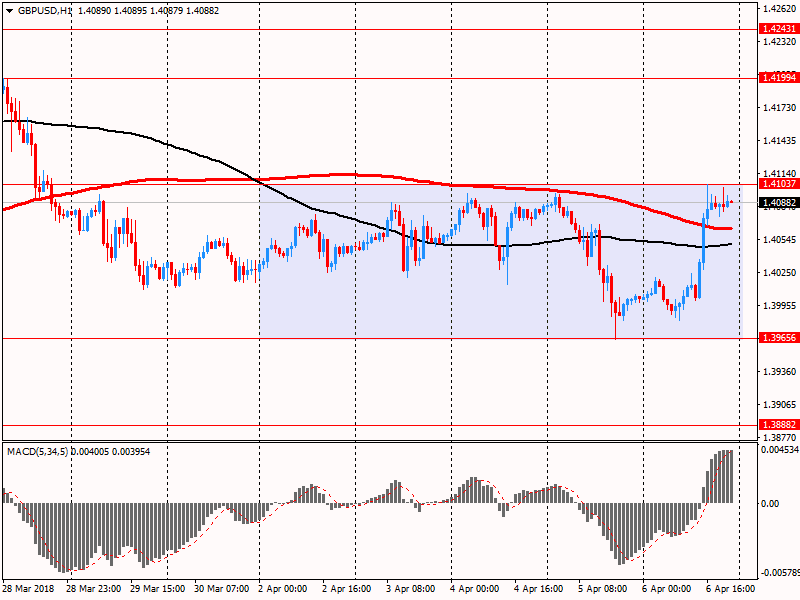
Task: Click the 1.38770 price scale value
Action: (780, 437)
